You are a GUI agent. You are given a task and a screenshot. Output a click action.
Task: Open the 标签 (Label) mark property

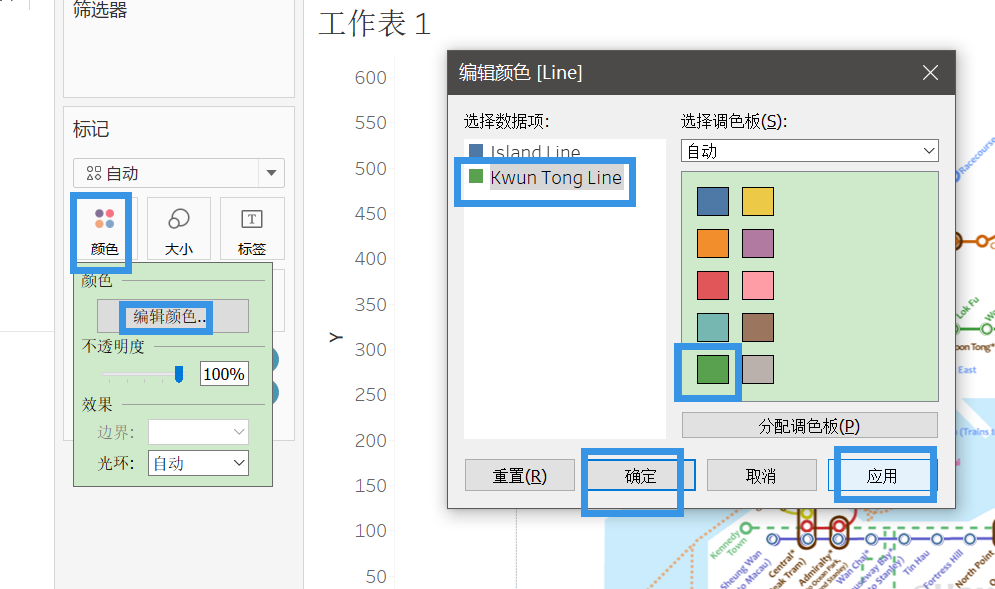251,229
